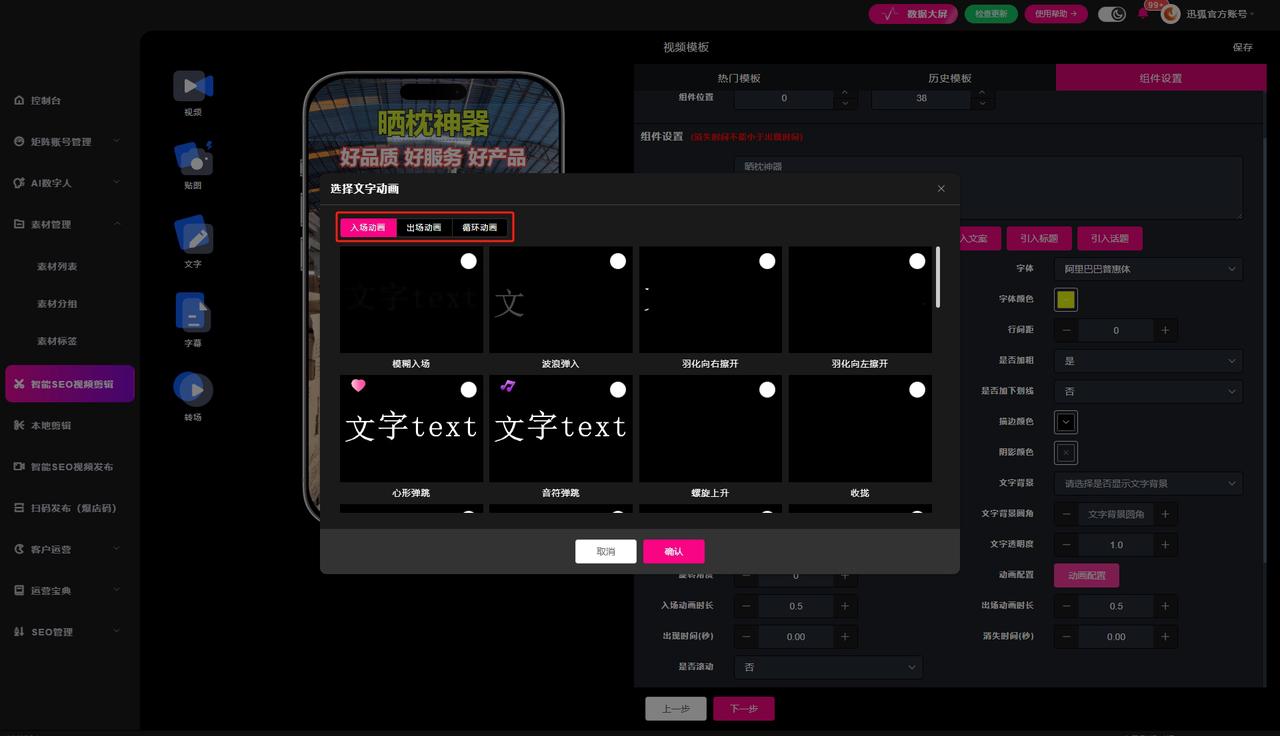Image resolution: width=1280 pixels, height=736 pixels.
Task: Choose the 文字 text component icon
Action: pos(193,236)
